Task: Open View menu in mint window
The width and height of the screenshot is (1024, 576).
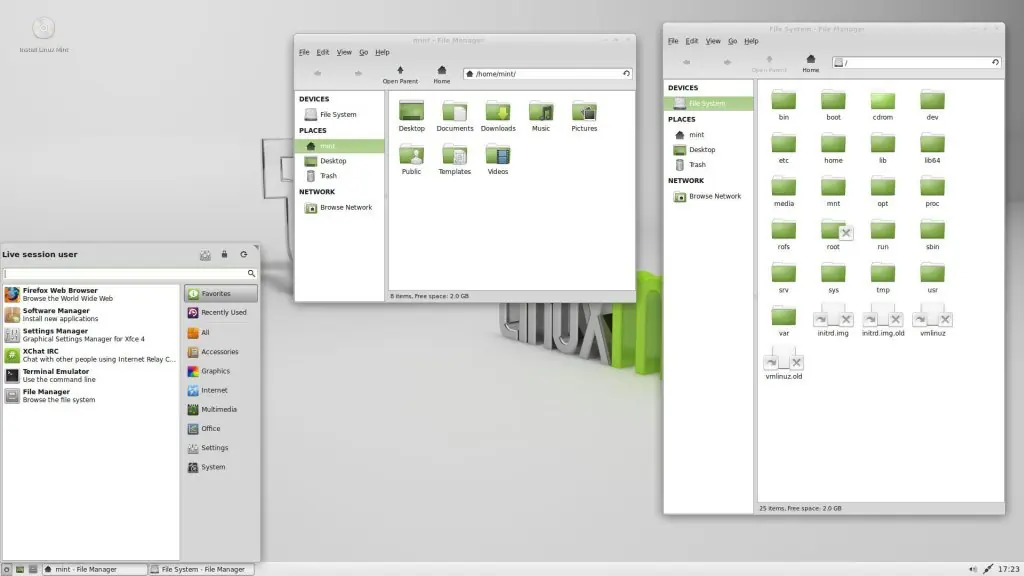Action: pyautogui.click(x=344, y=52)
